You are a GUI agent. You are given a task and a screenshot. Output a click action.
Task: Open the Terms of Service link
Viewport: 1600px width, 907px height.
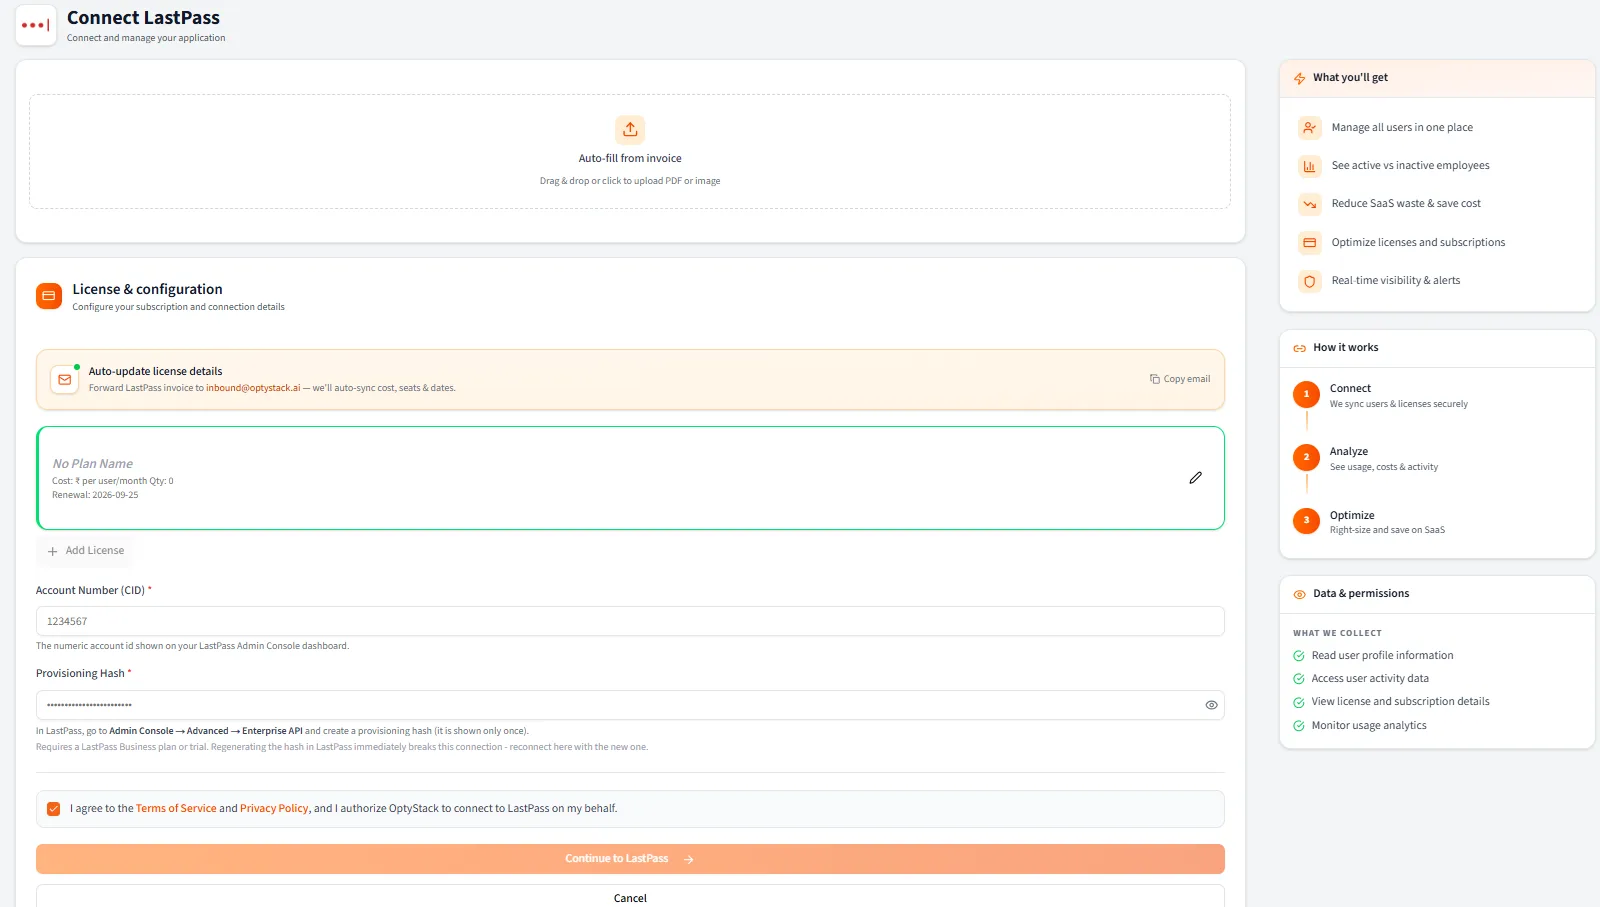[176, 809]
